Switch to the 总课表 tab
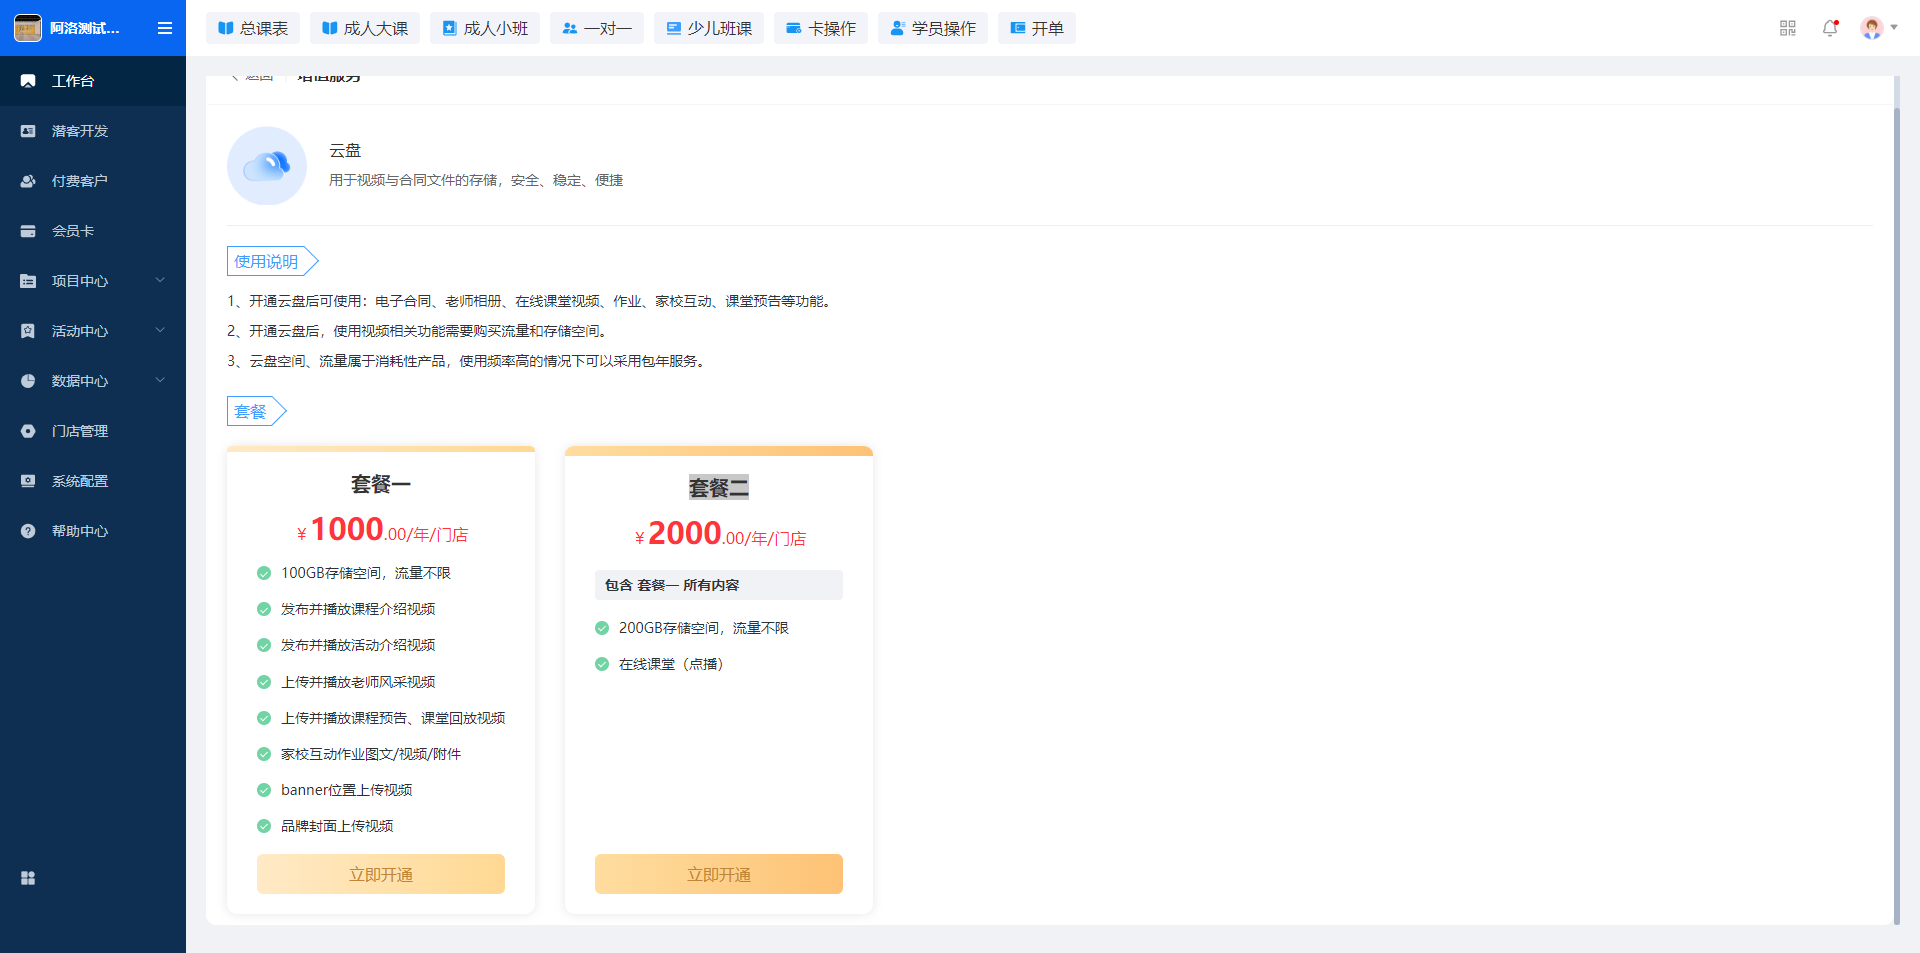Viewport: 1920px width, 953px height. [x=253, y=28]
